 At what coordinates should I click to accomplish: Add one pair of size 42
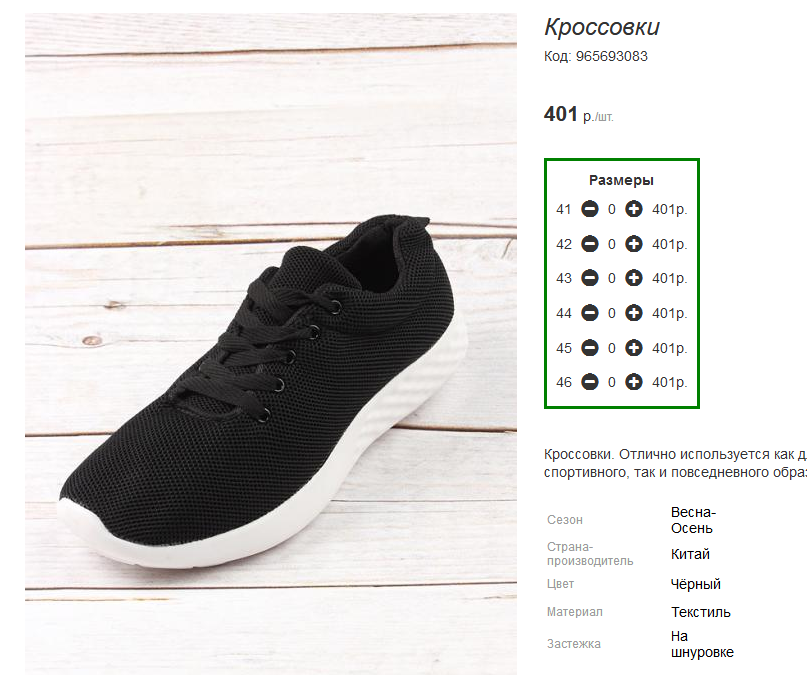pos(634,243)
